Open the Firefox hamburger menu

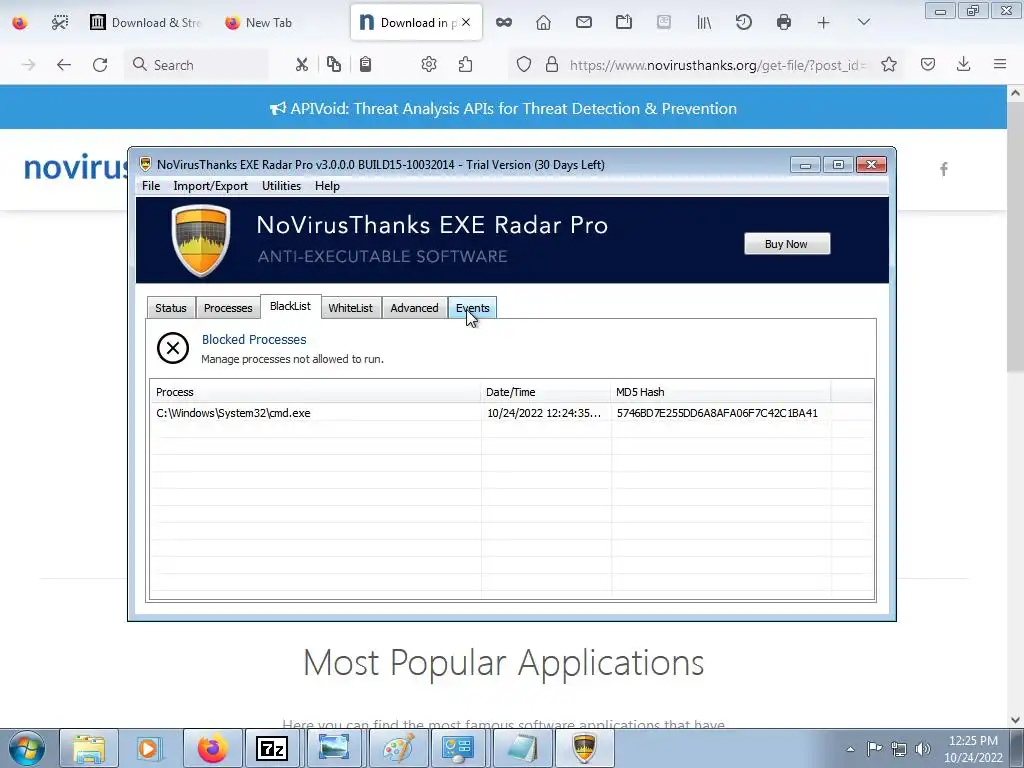point(1000,65)
